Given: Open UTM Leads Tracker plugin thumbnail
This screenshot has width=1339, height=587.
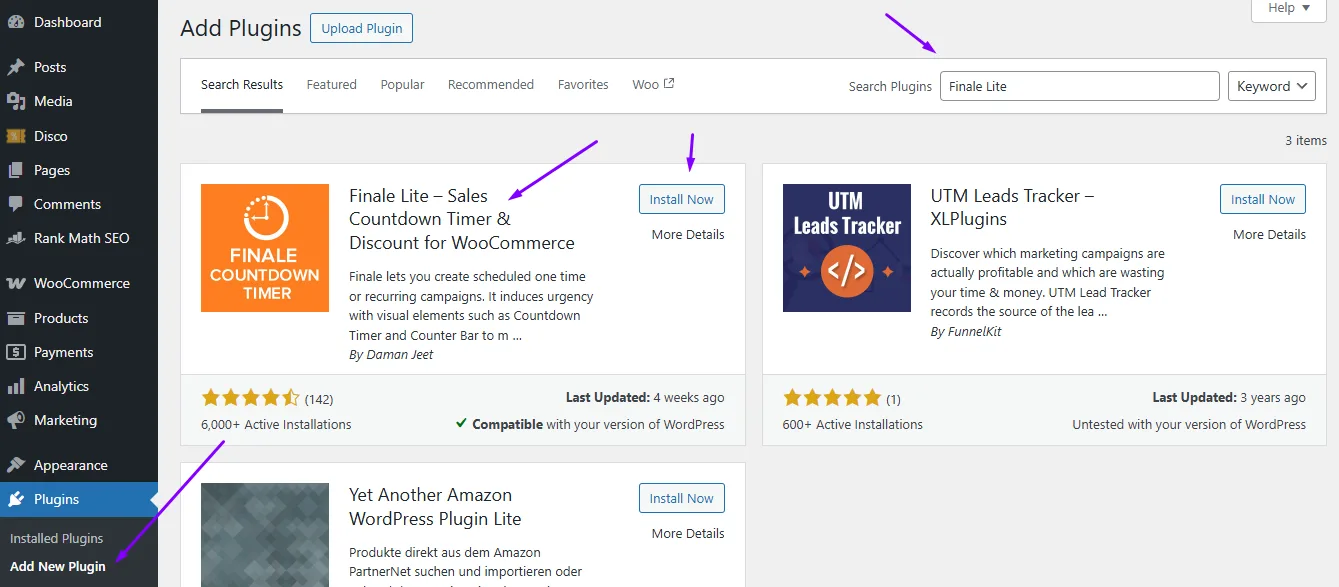Looking at the screenshot, I should point(847,248).
